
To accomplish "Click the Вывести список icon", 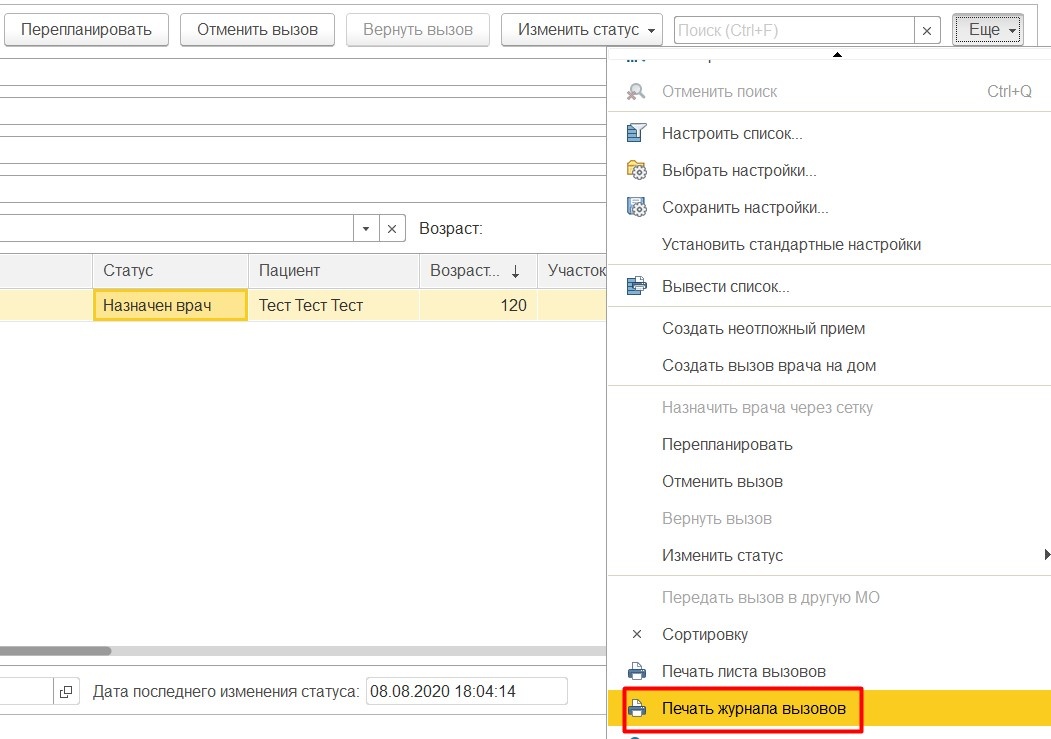I will pos(636,286).
